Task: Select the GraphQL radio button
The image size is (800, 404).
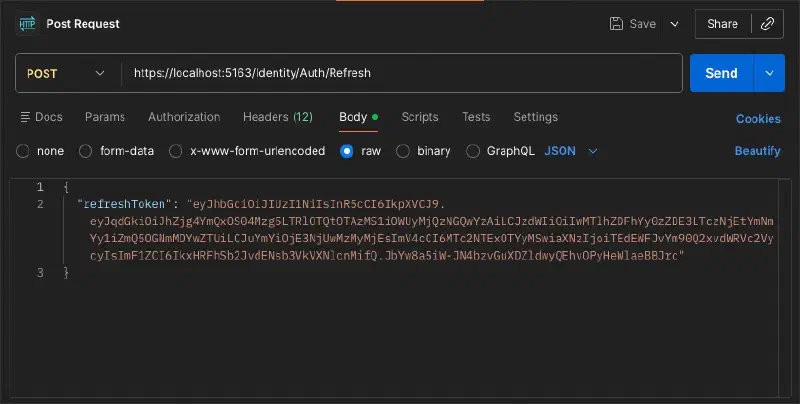Action: [473, 151]
